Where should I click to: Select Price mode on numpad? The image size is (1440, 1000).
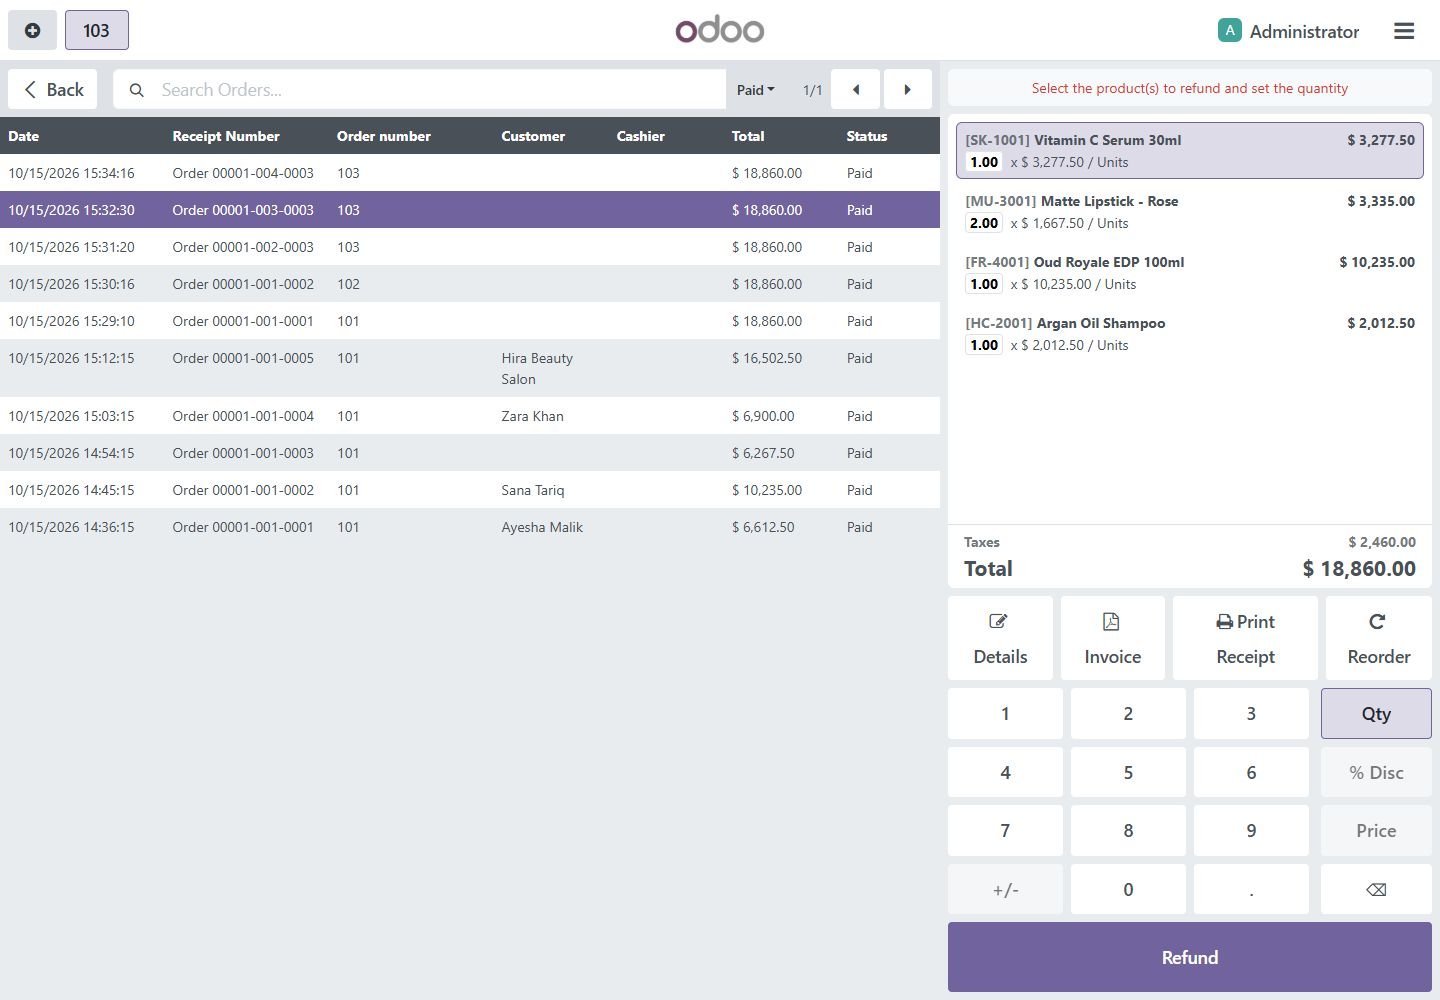coord(1376,830)
